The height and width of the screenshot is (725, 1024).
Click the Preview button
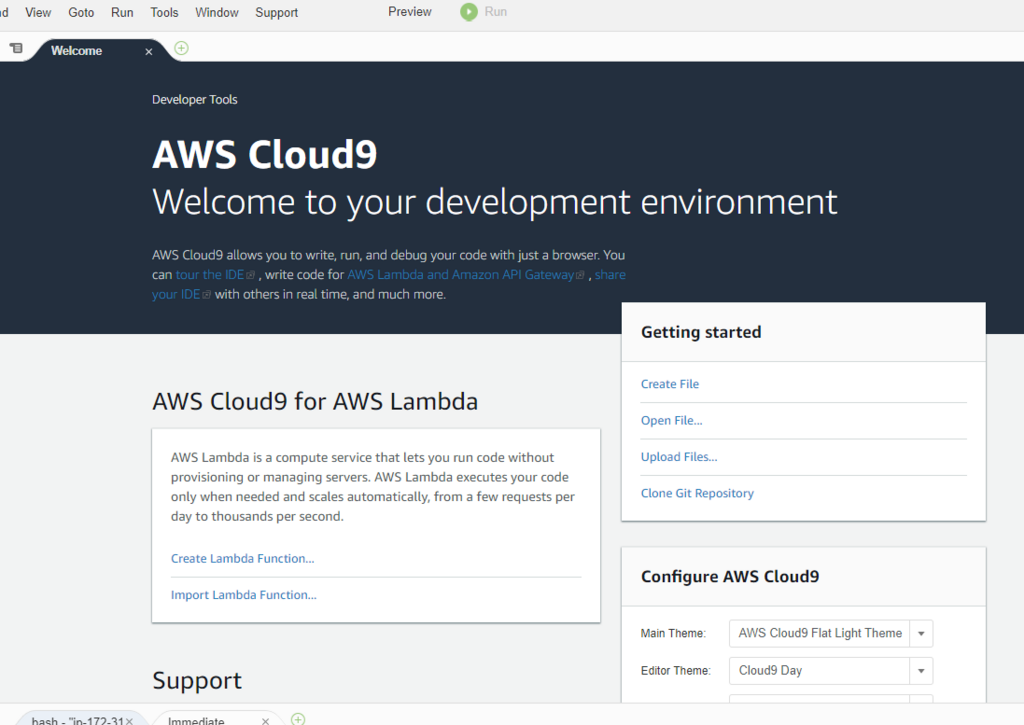click(409, 12)
